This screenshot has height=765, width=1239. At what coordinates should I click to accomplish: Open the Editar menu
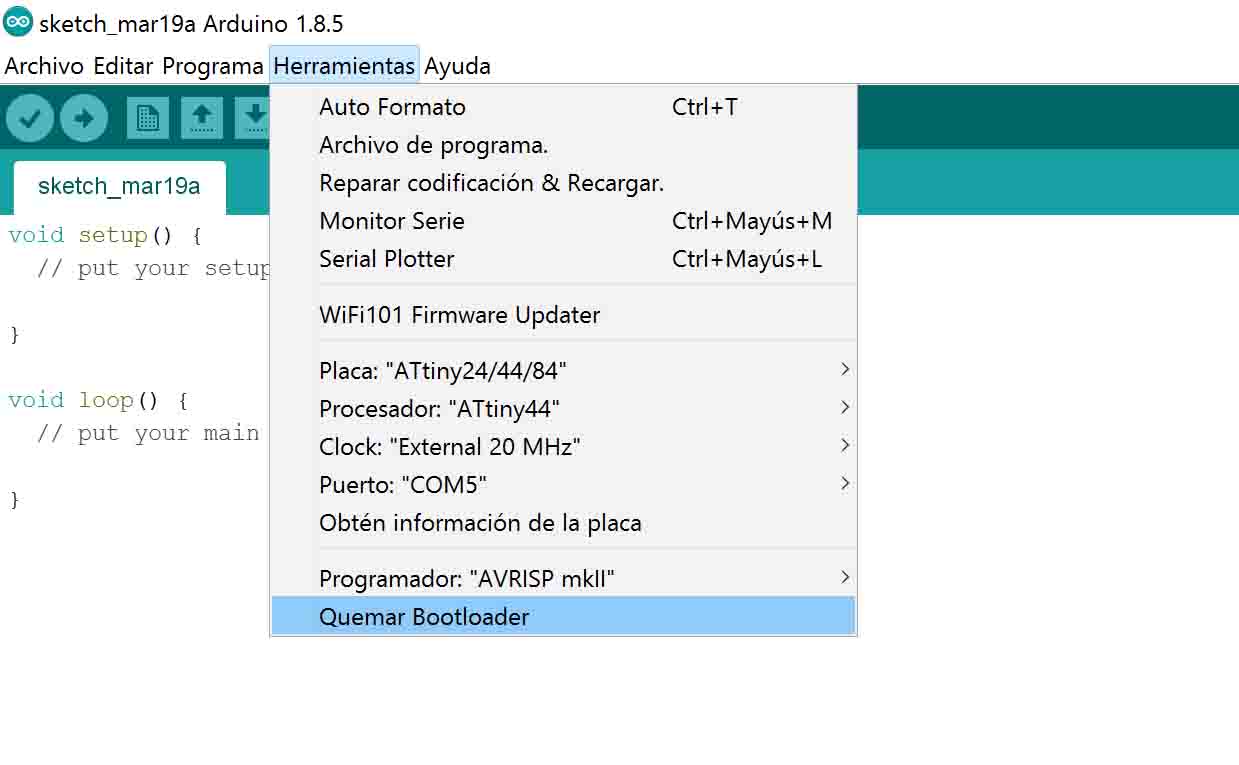point(123,66)
